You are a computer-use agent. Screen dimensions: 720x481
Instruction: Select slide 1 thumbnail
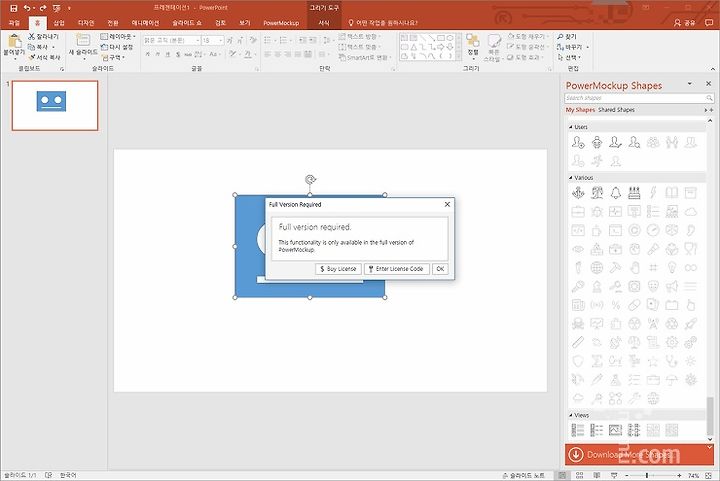(55, 106)
